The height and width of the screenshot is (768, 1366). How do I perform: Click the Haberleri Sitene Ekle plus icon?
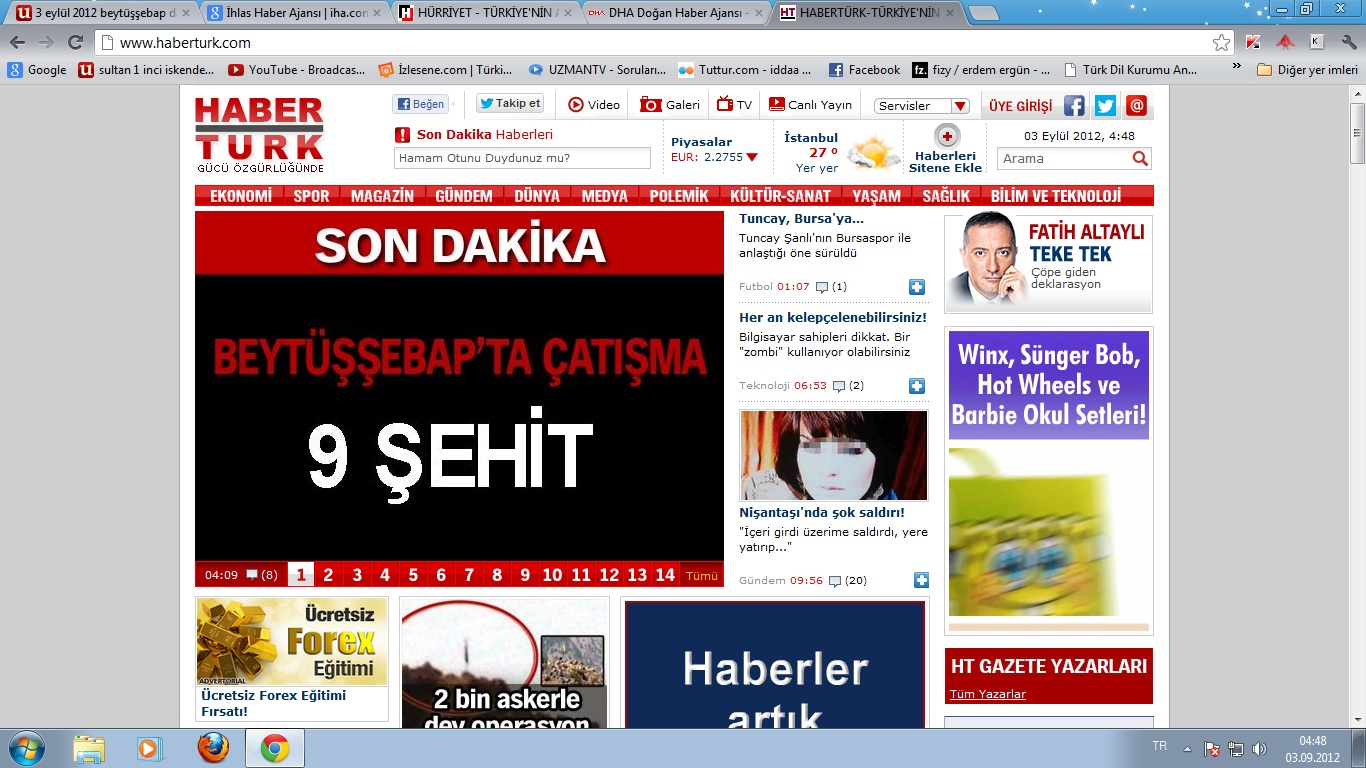(x=946, y=136)
